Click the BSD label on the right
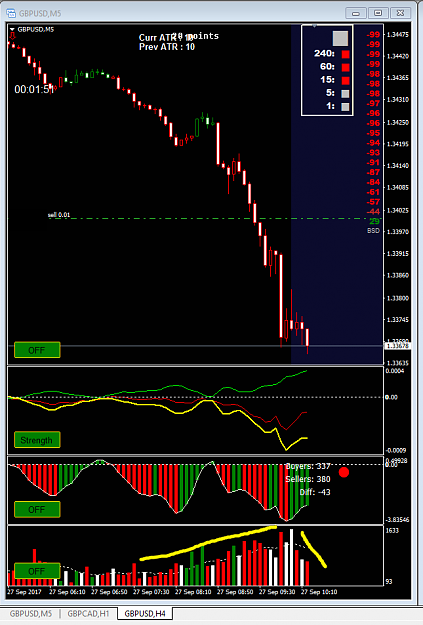The width and height of the screenshot is (423, 625). pyautogui.click(x=373, y=231)
